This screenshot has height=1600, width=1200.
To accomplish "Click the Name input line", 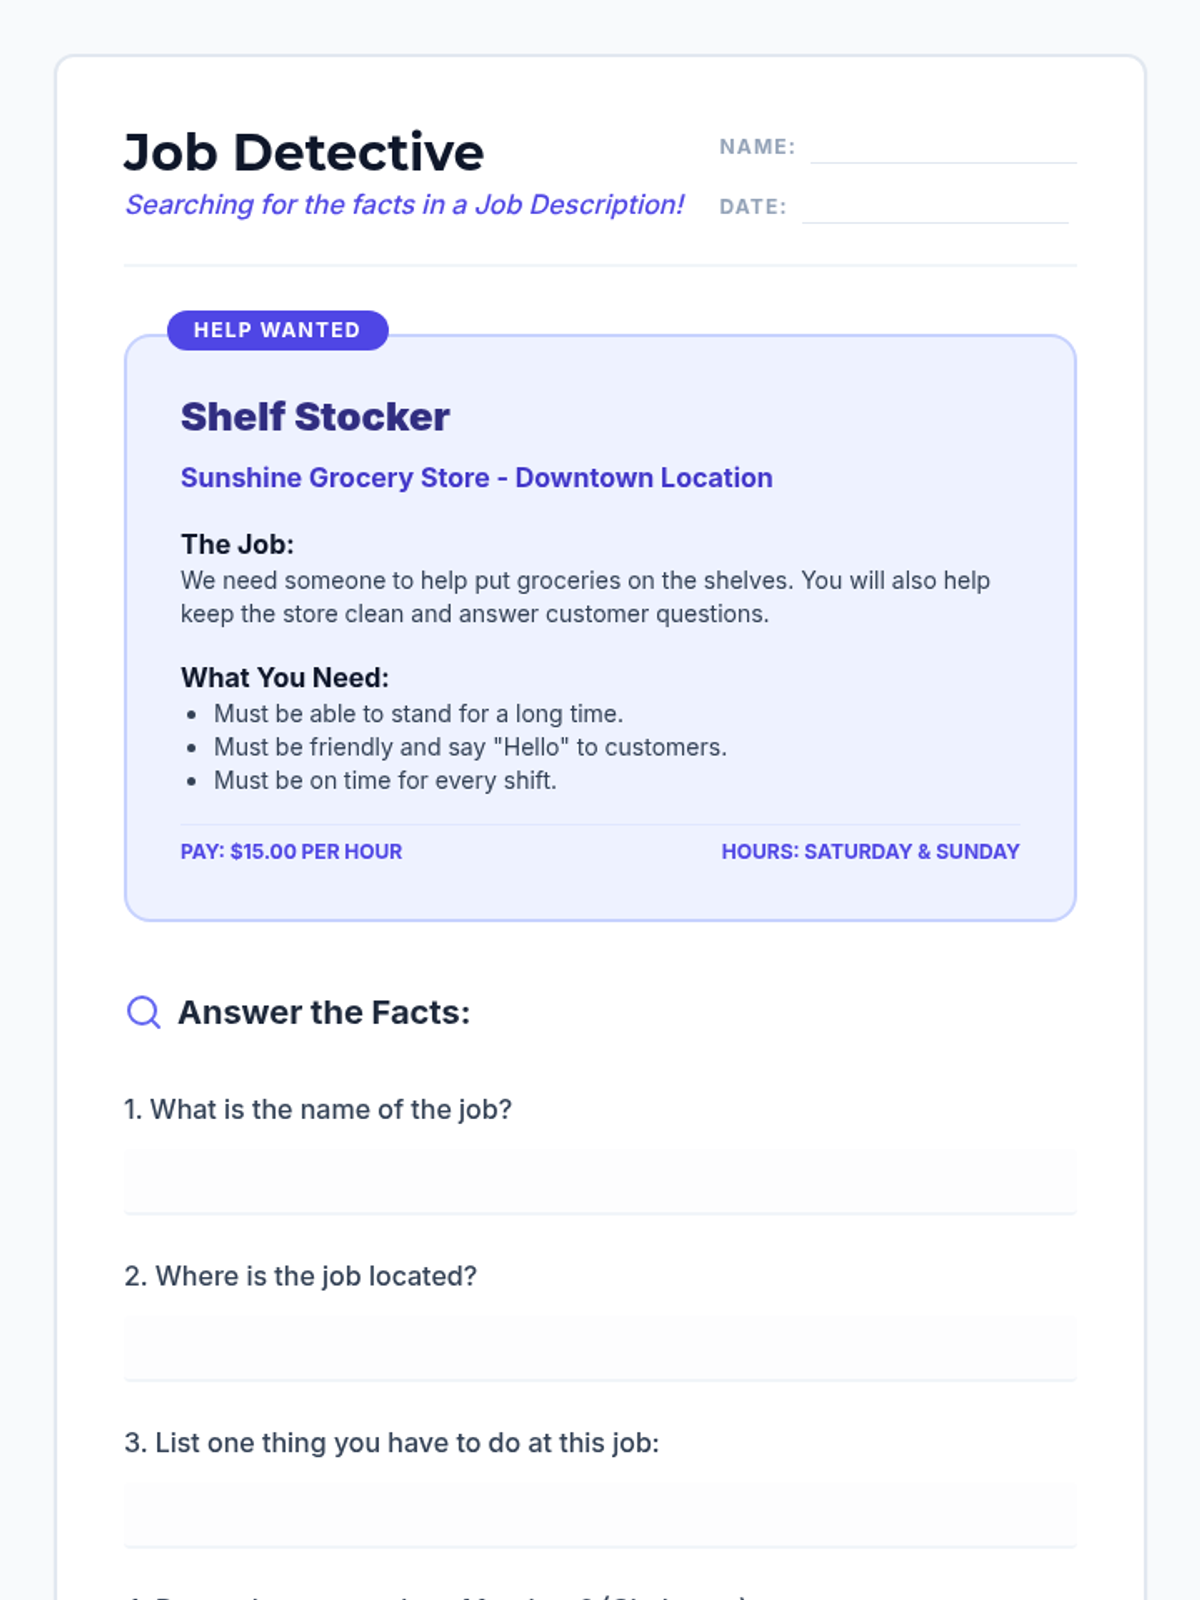I will [x=942, y=148].
